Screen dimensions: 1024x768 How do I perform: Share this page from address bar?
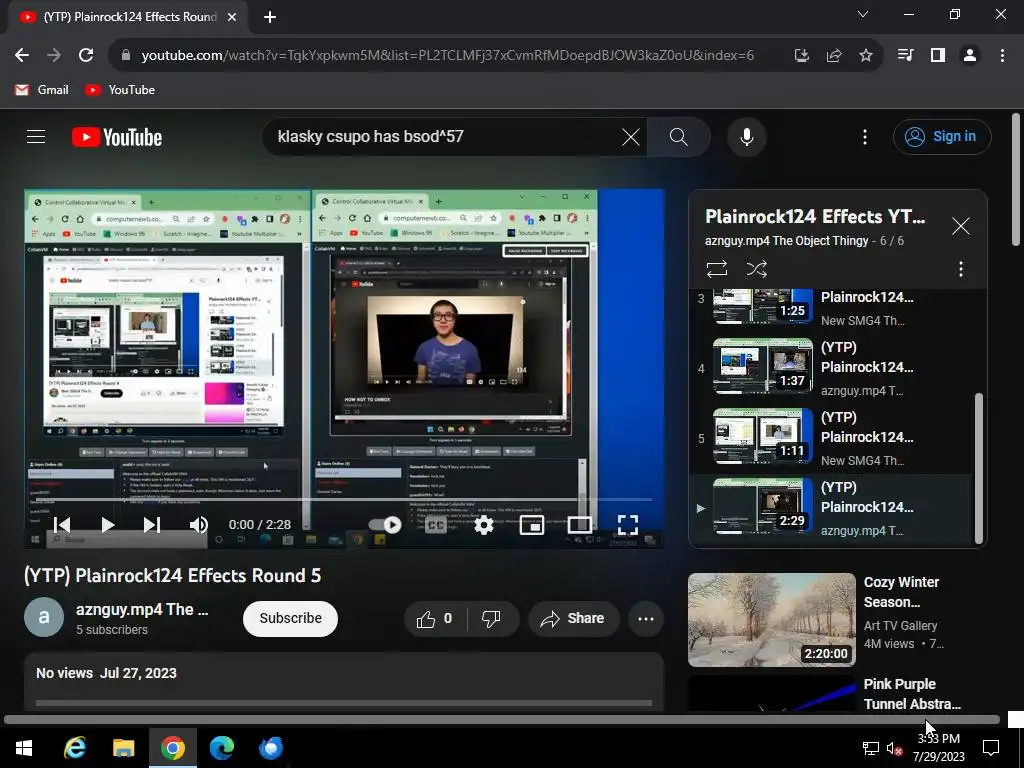(x=833, y=56)
